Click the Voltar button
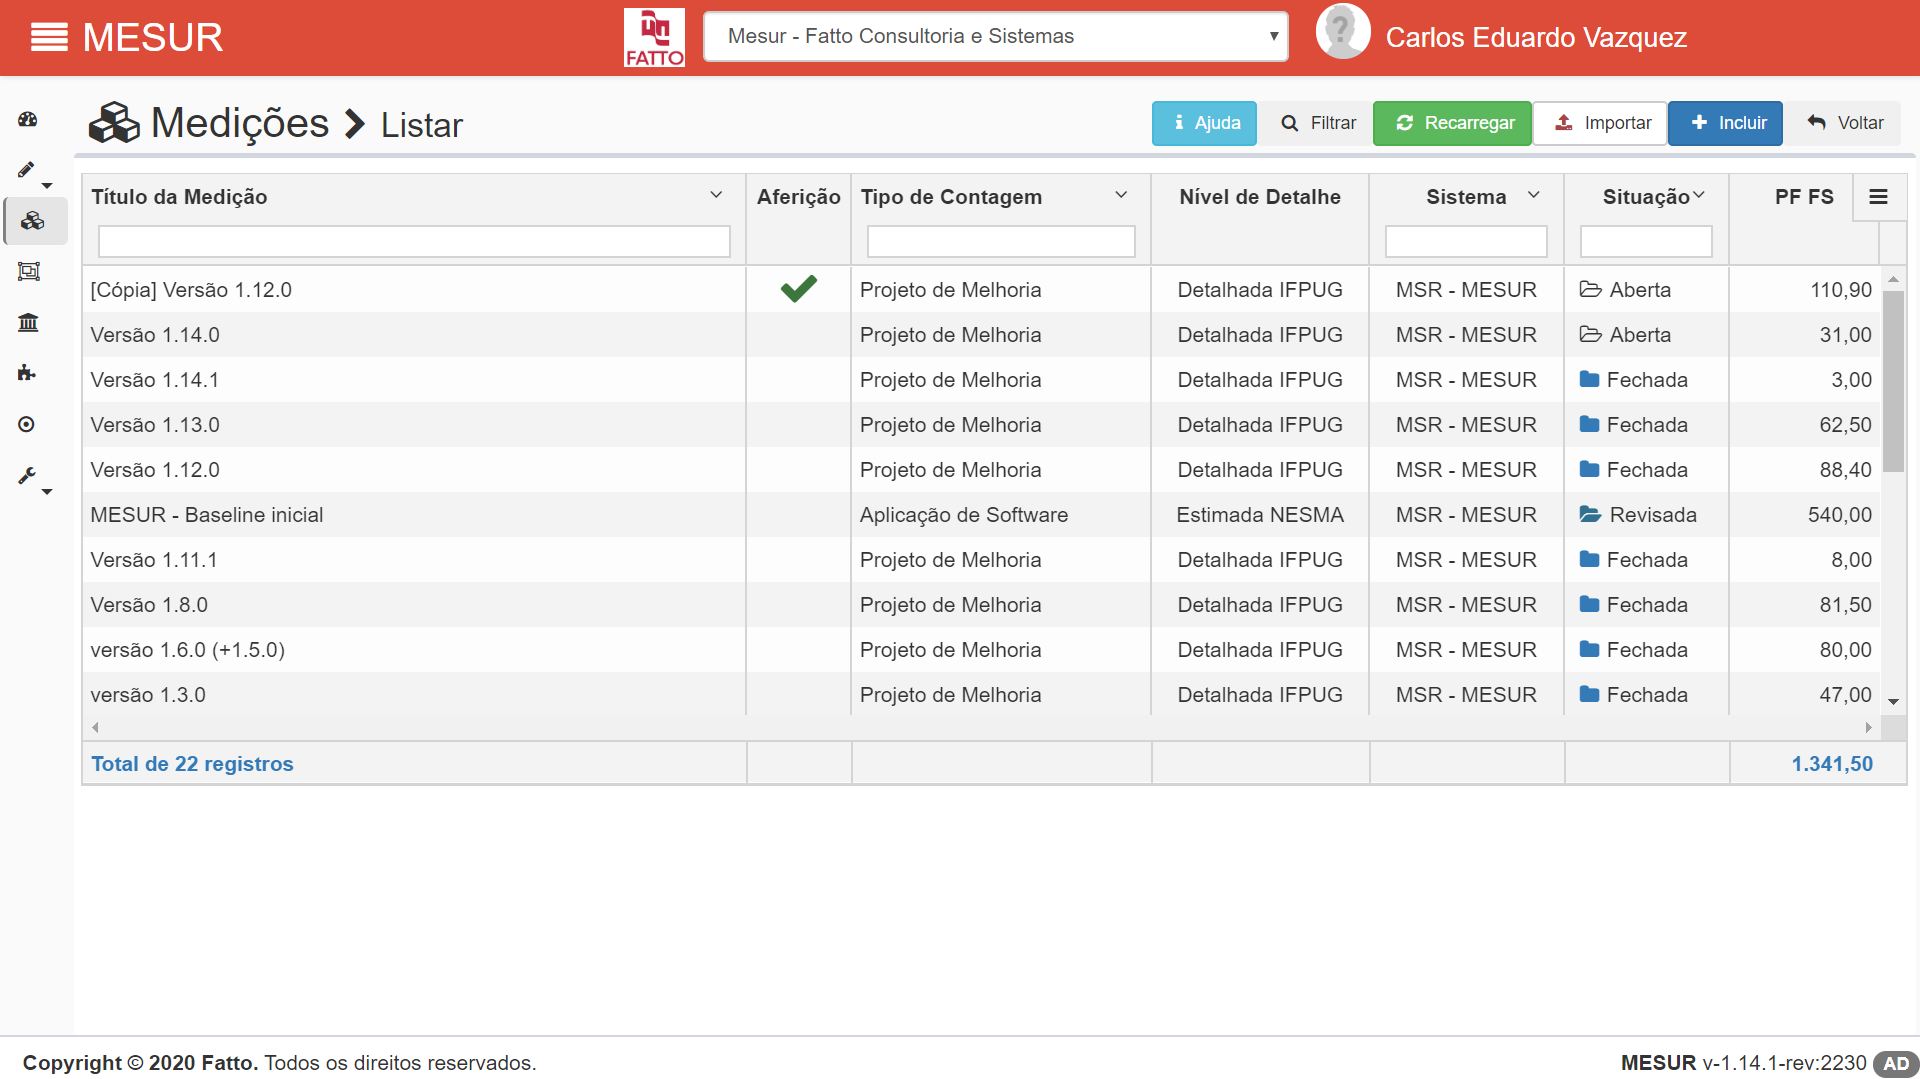 (x=1844, y=123)
